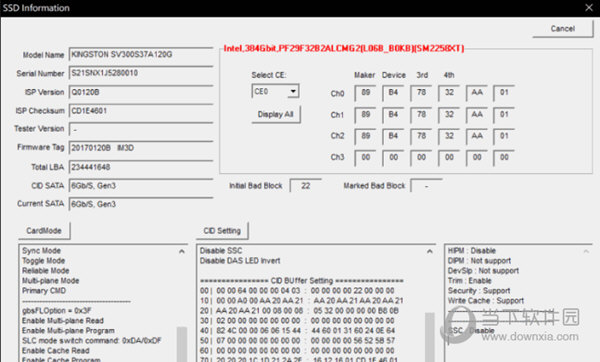Click the ISP Checksum field
This screenshot has height=362, width=600.
pos(141,111)
